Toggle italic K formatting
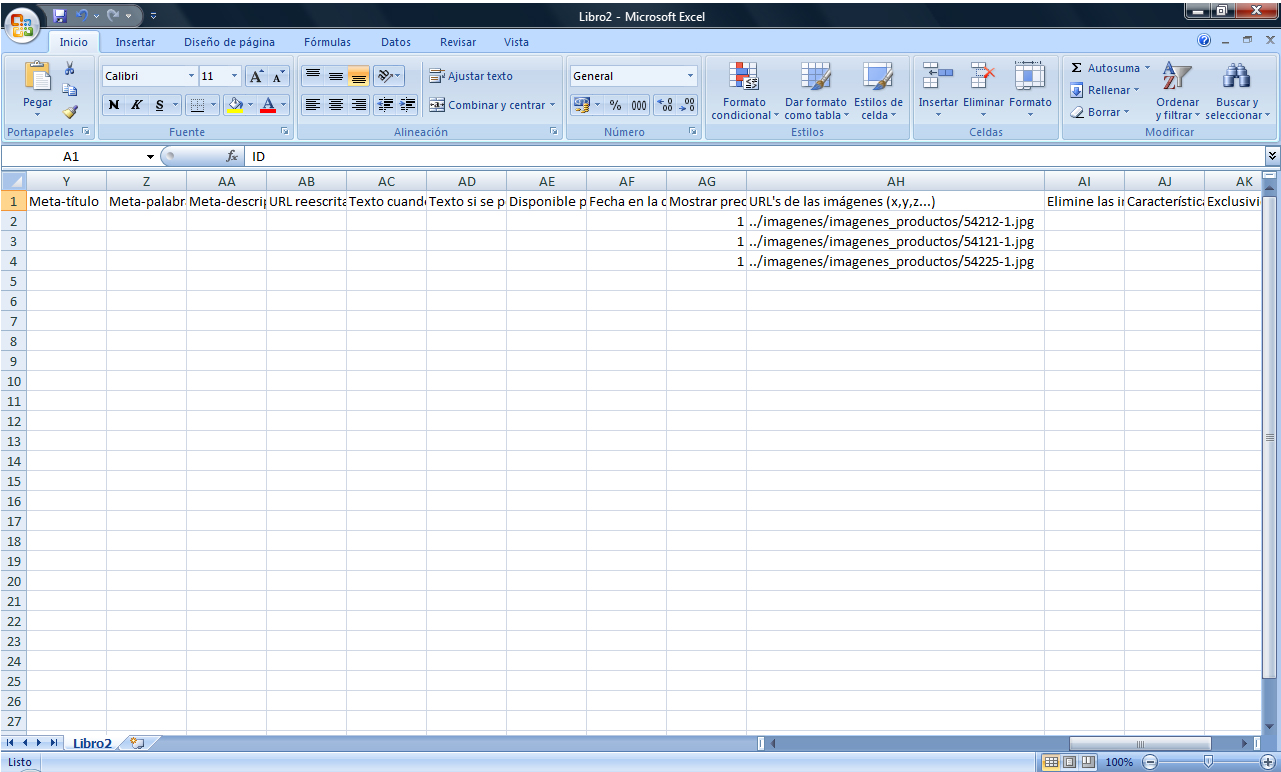1281x772 pixels. tap(136, 105)
